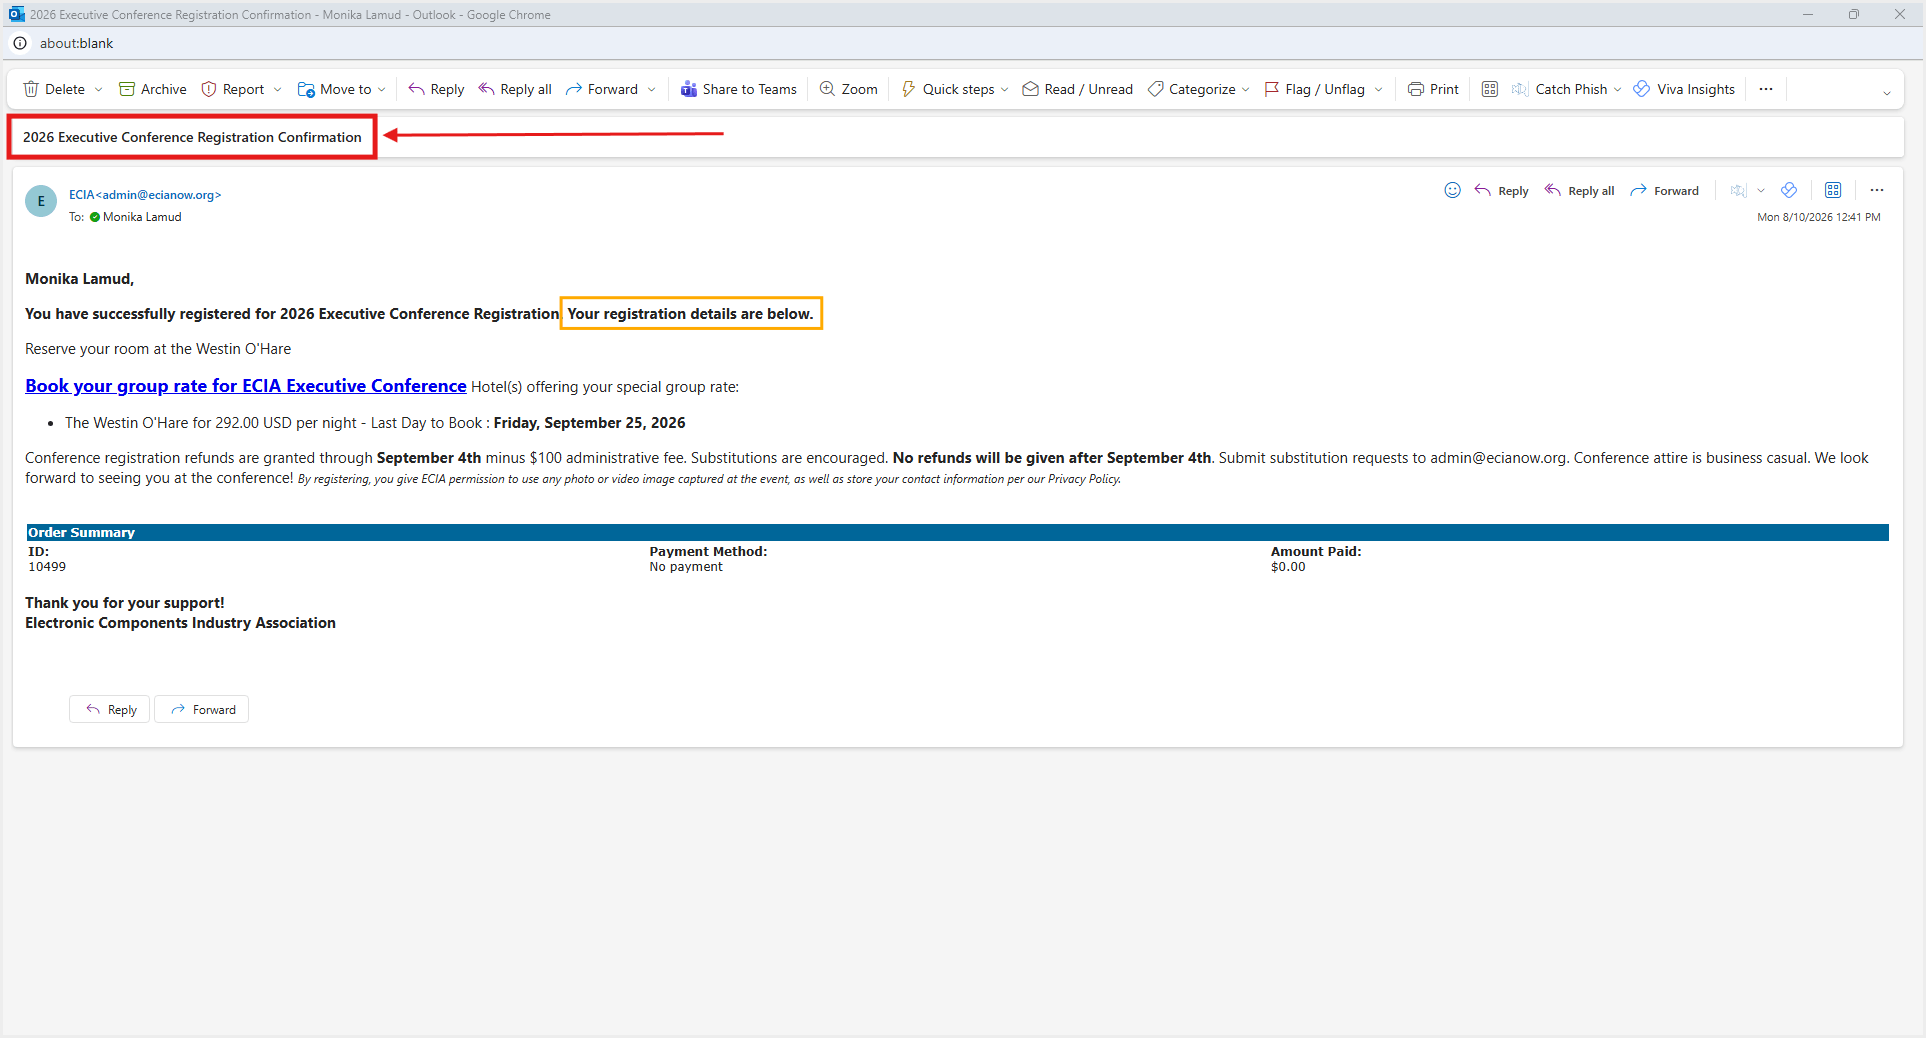The image size is (1926, 1038).
Task: Open Quick steps from the toolbar
Action: (948, 89)
